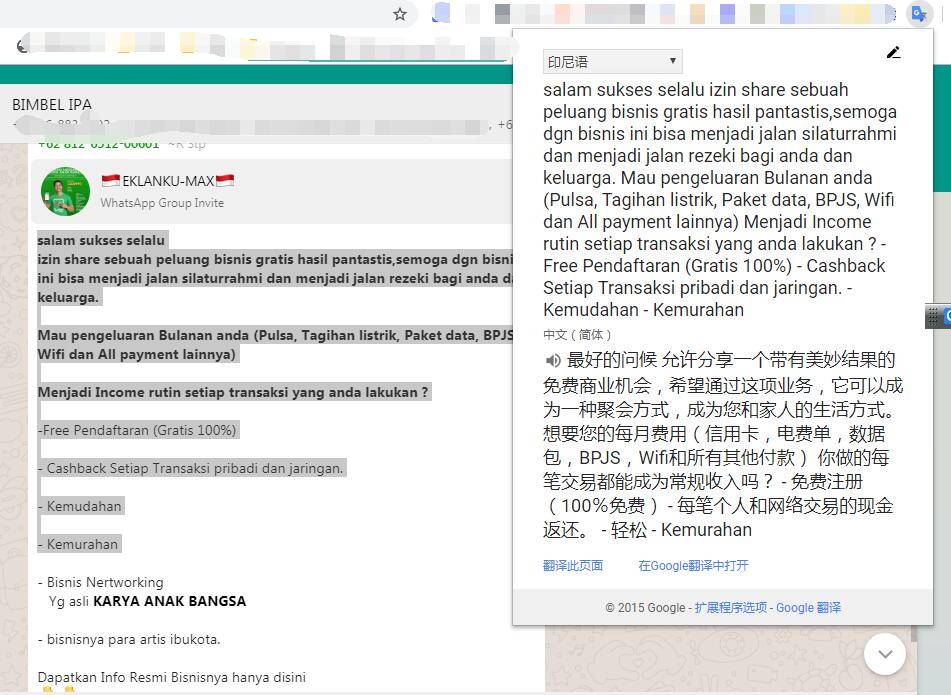The image size is (951, 695).
Task: Click the 翻译此页面 link
Action: coord(573,565)
